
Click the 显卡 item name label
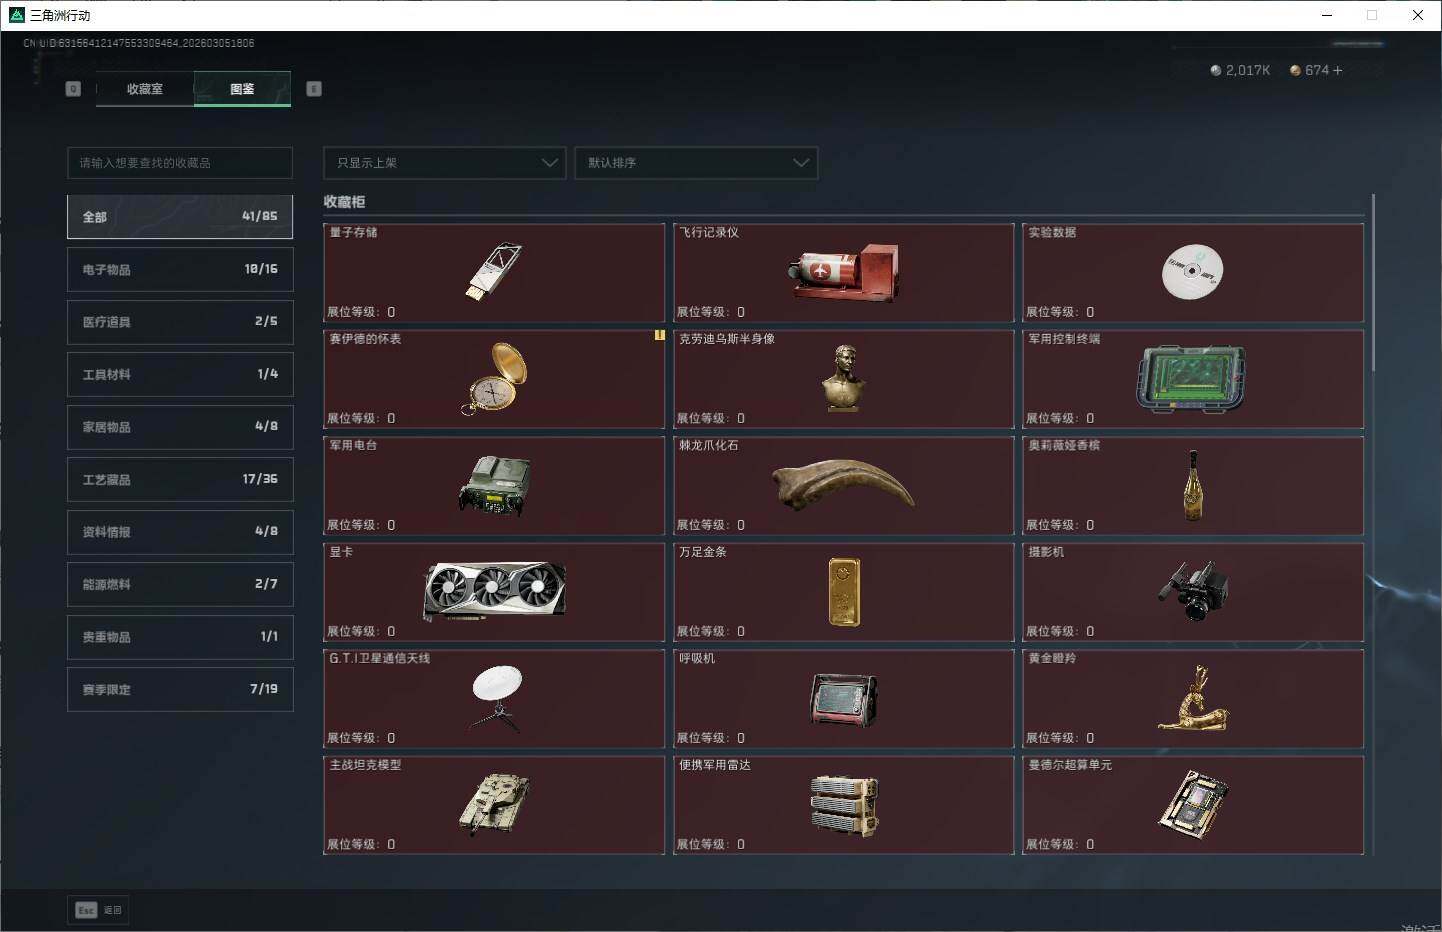coord(341,552)
